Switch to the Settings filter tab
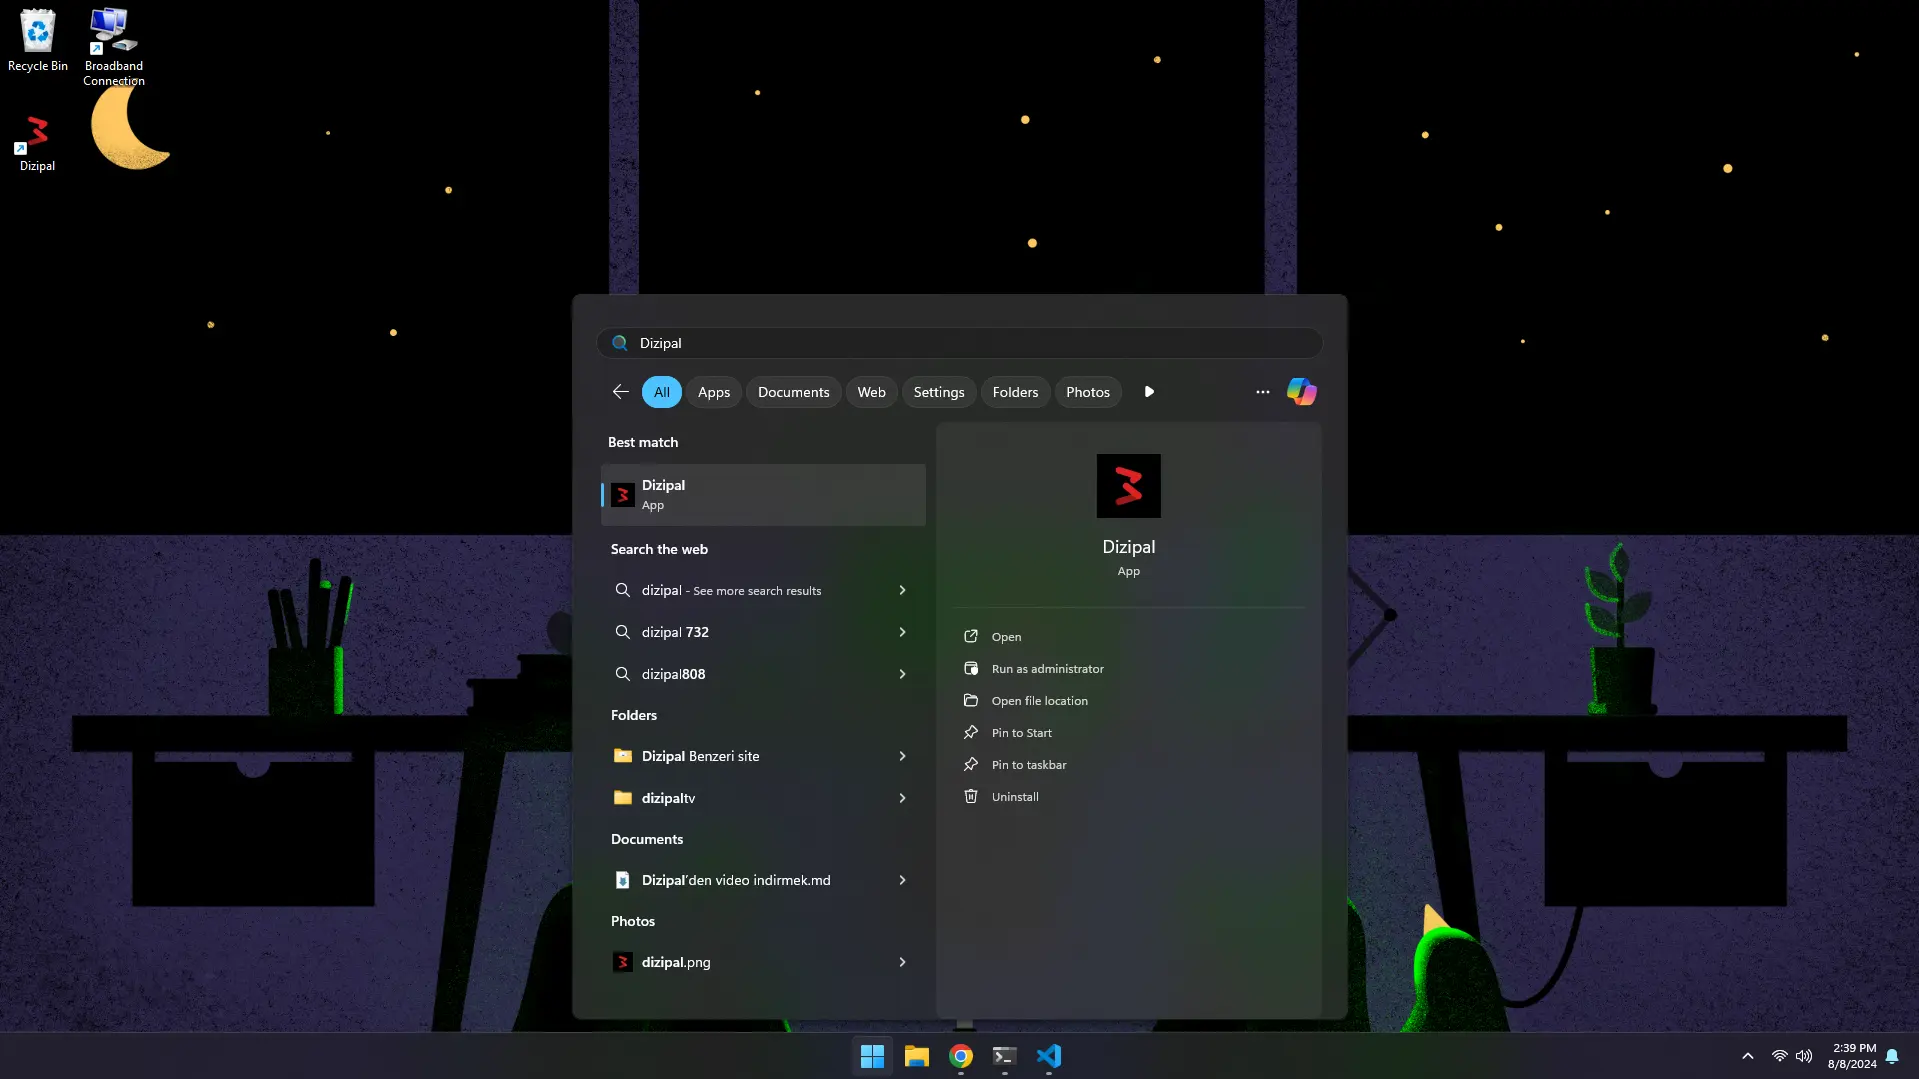This screenshot has height=1079, width=1919. 938,392
